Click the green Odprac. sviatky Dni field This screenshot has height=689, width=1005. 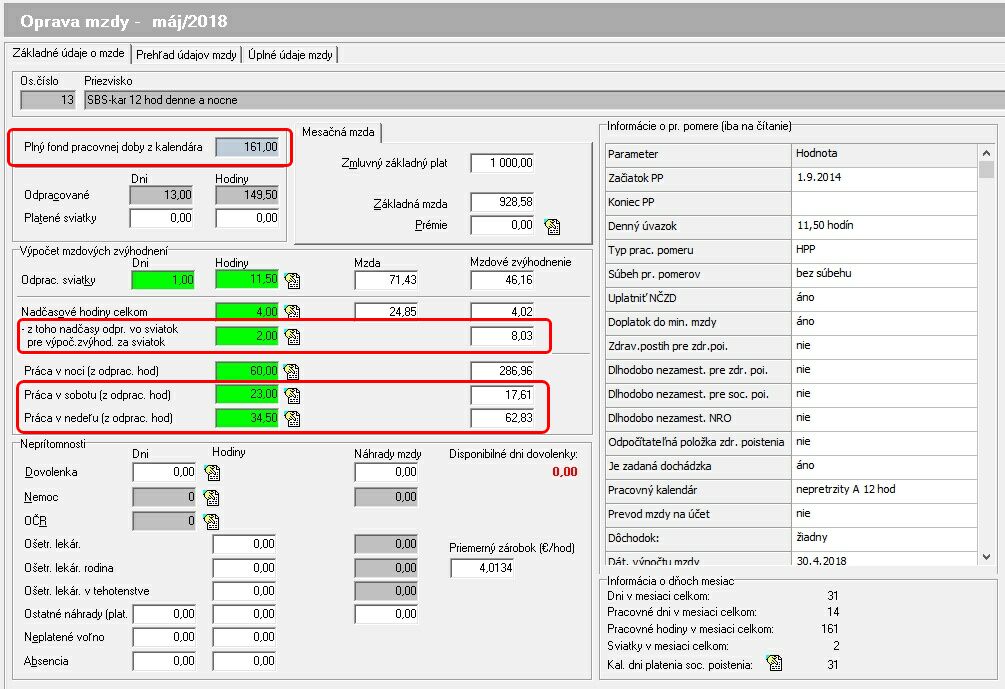click(x=163, y=280)
